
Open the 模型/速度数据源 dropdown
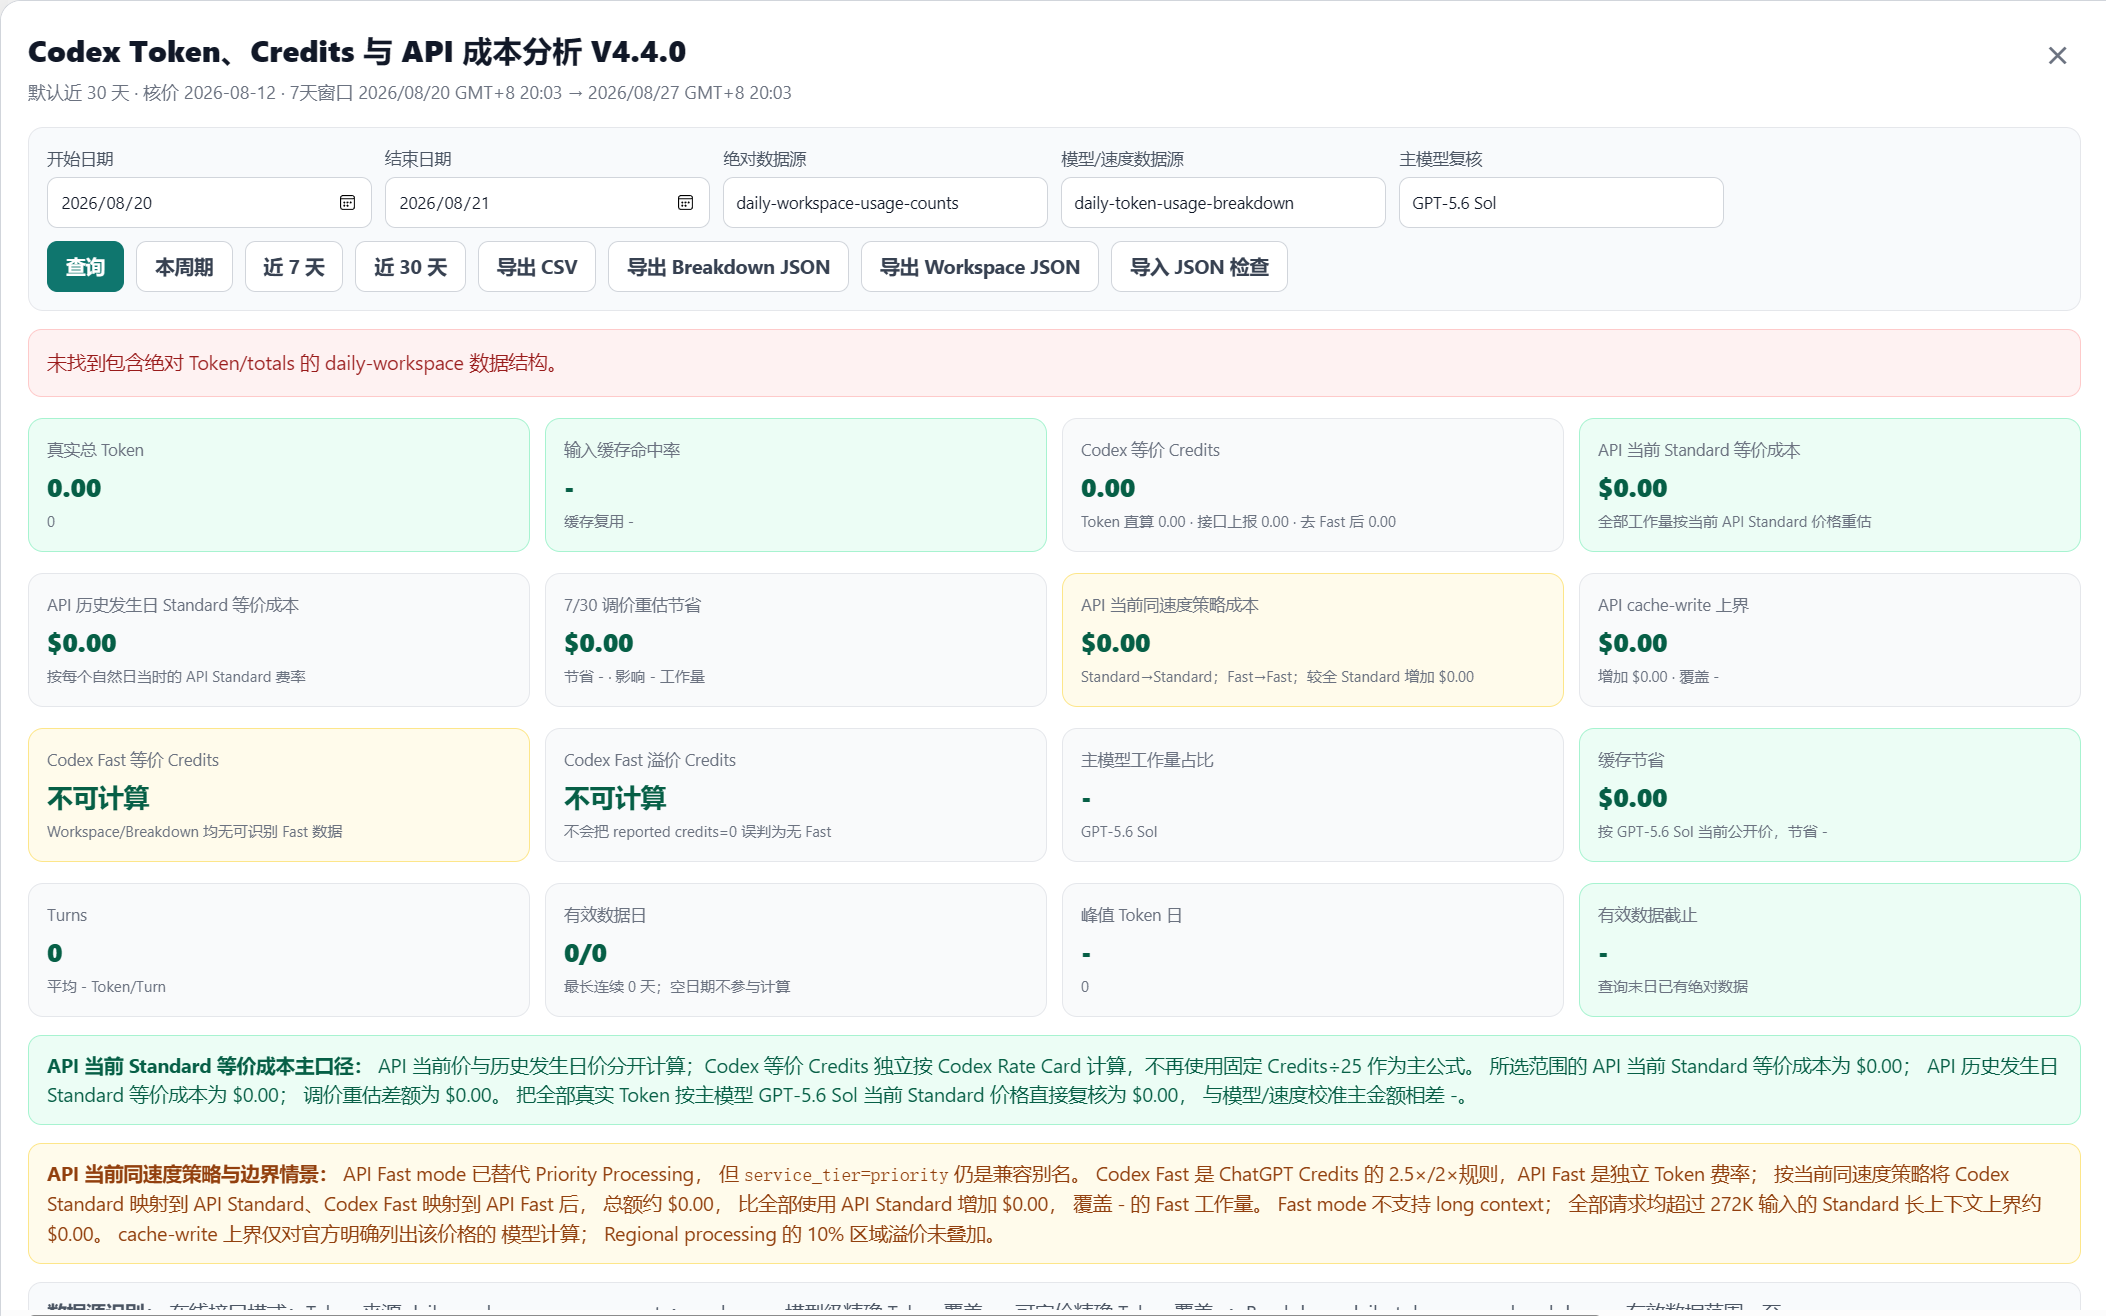pyautogui.click(x=1223, y=202)
